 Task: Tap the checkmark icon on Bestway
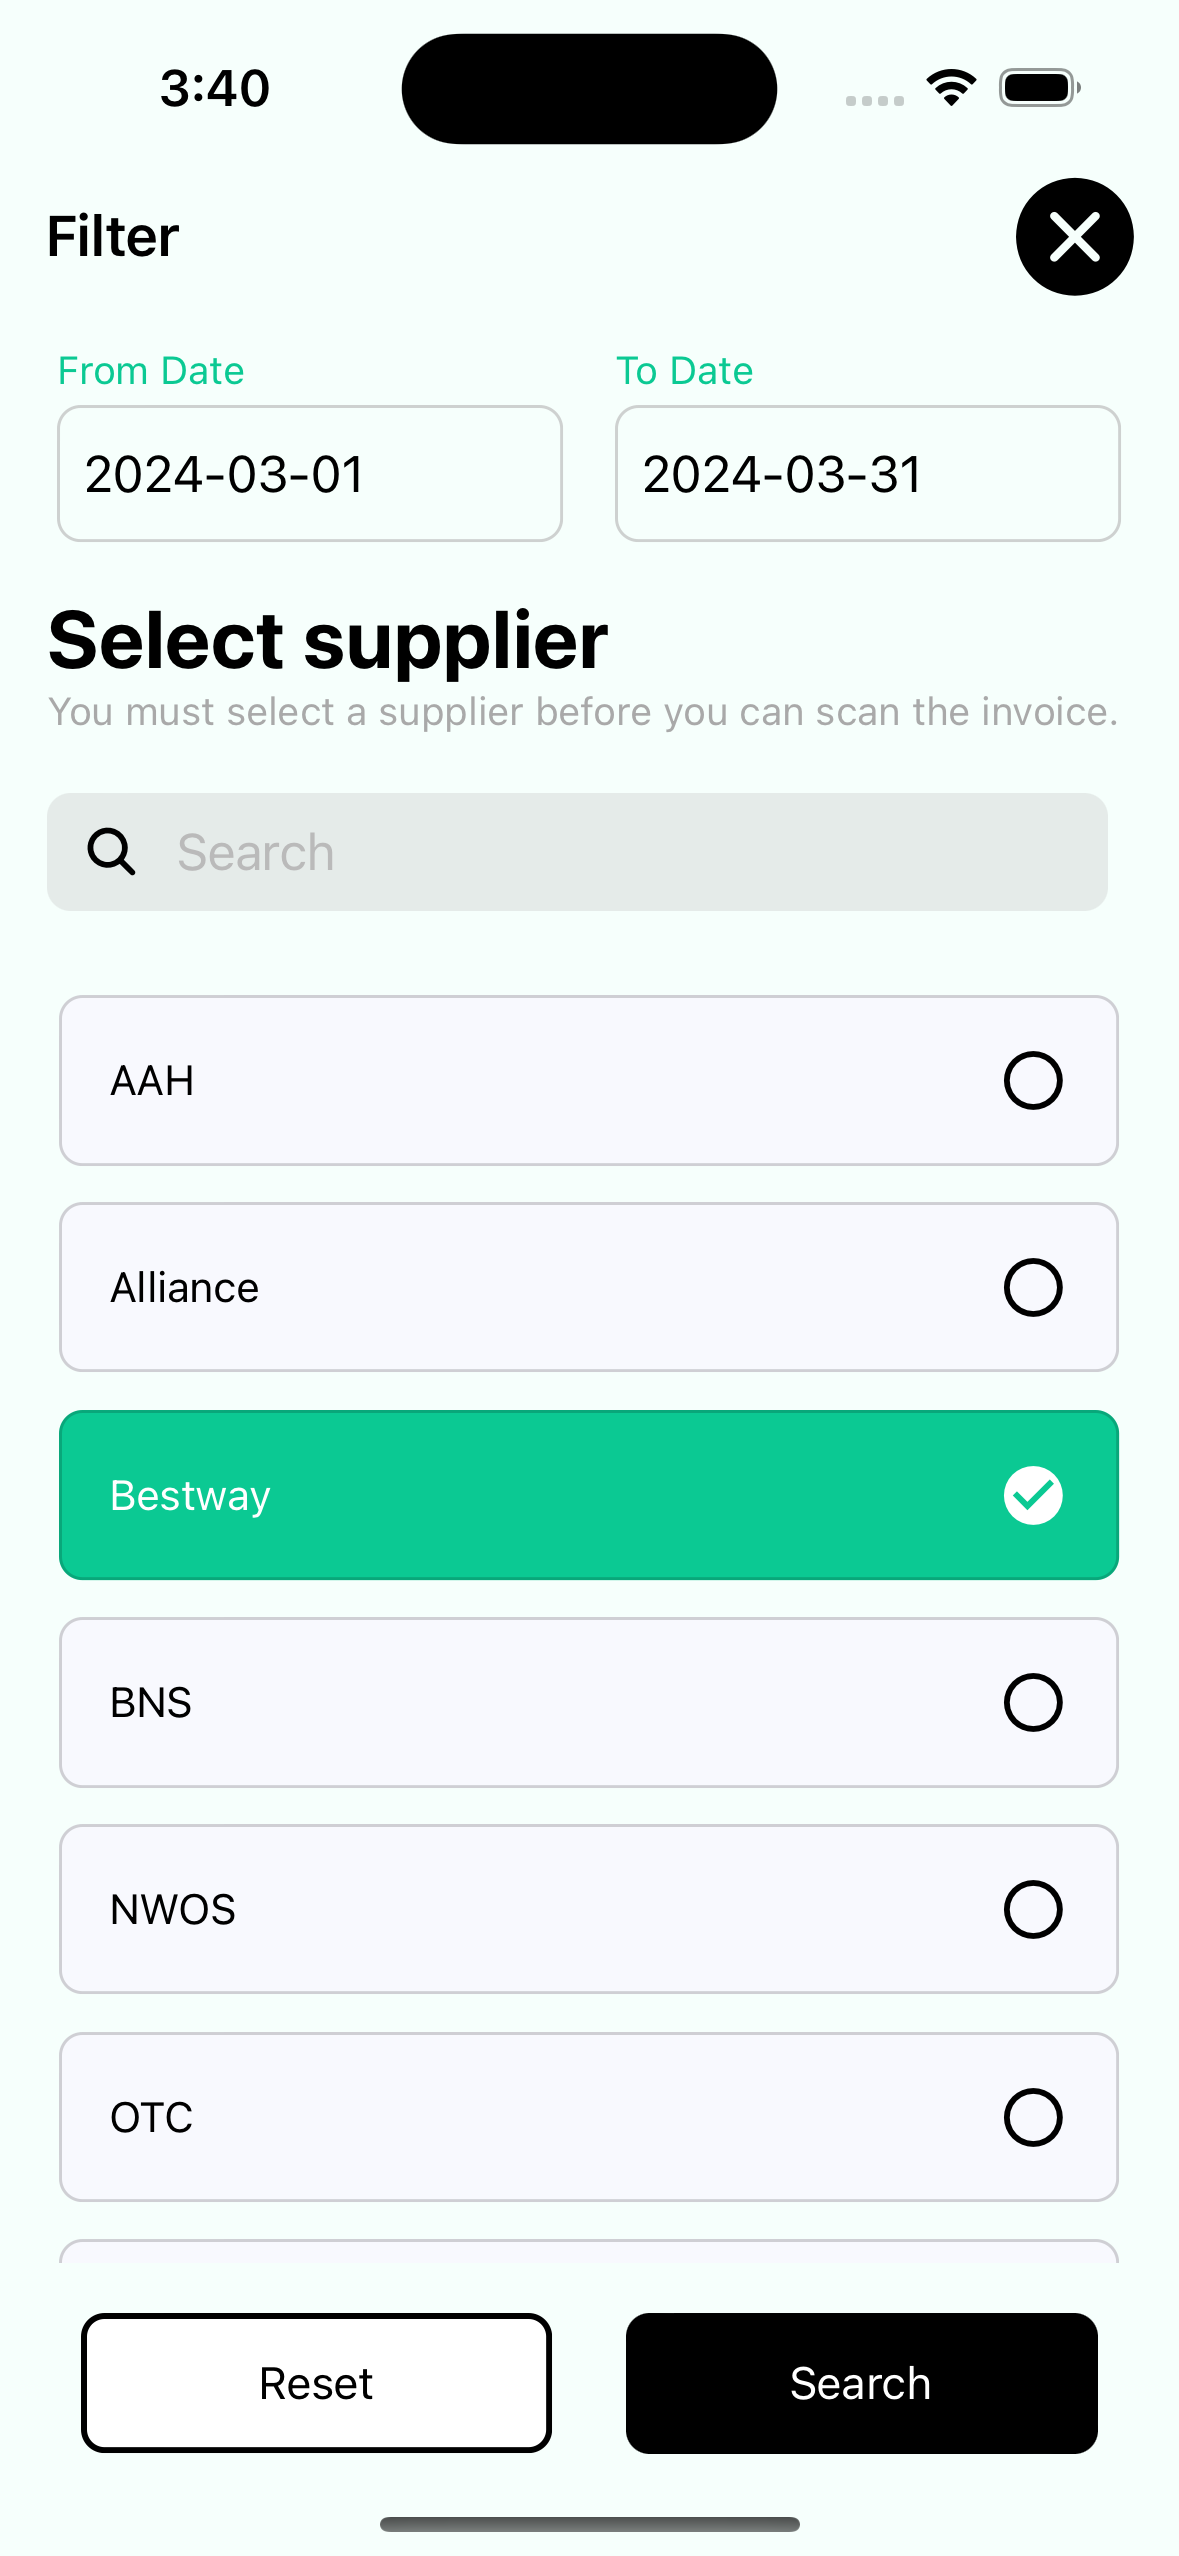point(1032,1495)
